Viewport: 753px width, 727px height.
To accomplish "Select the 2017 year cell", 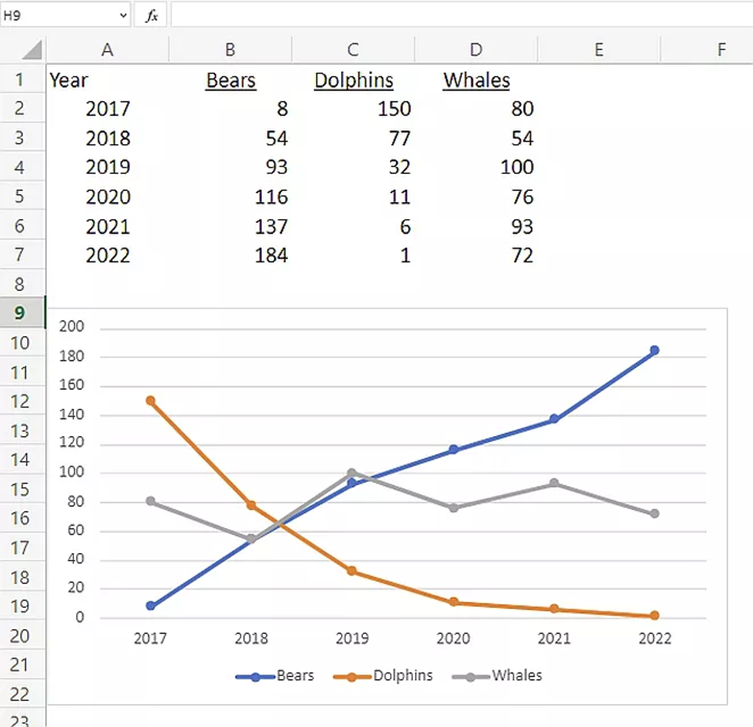I will [108, 109].
